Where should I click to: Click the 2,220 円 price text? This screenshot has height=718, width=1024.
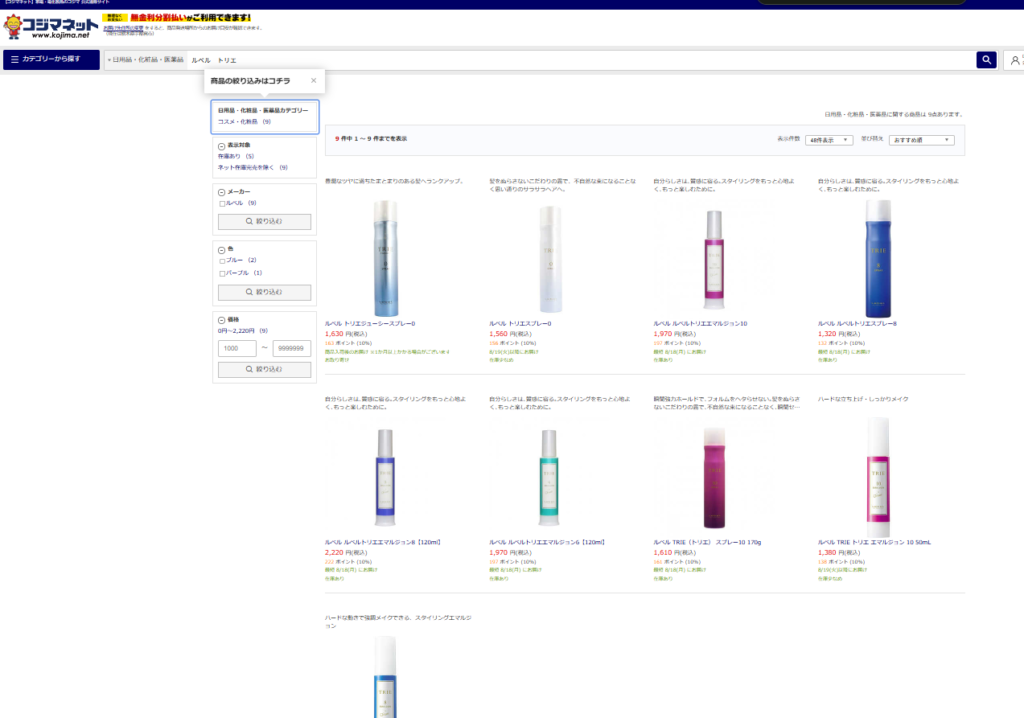pyautogui.click(x=346, y=553)
